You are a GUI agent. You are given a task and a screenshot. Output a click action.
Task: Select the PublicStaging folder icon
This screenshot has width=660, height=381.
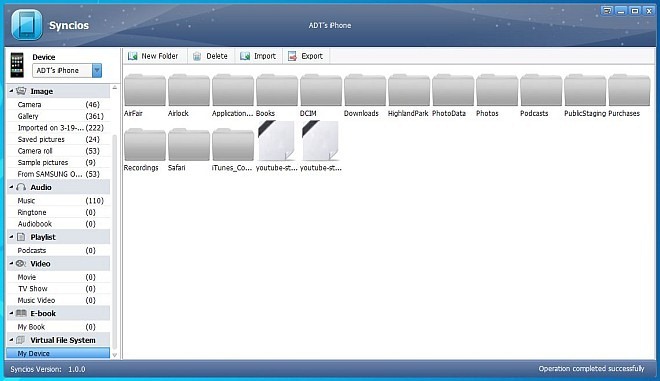coord(585,90)
